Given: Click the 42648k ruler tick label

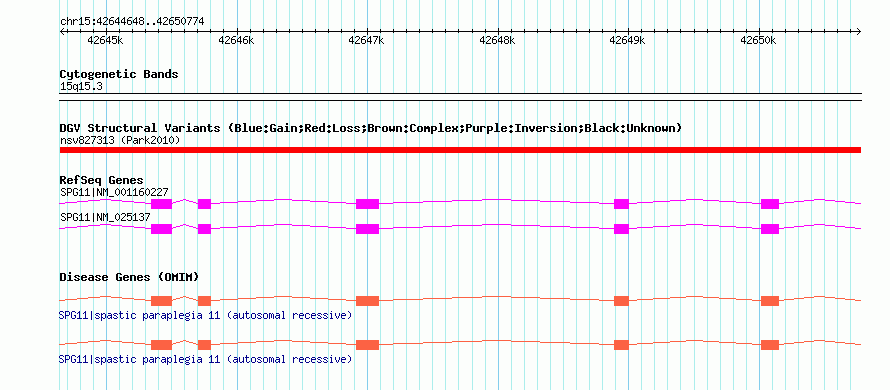Looking at the screenshot, I should (x=497, y=40).
